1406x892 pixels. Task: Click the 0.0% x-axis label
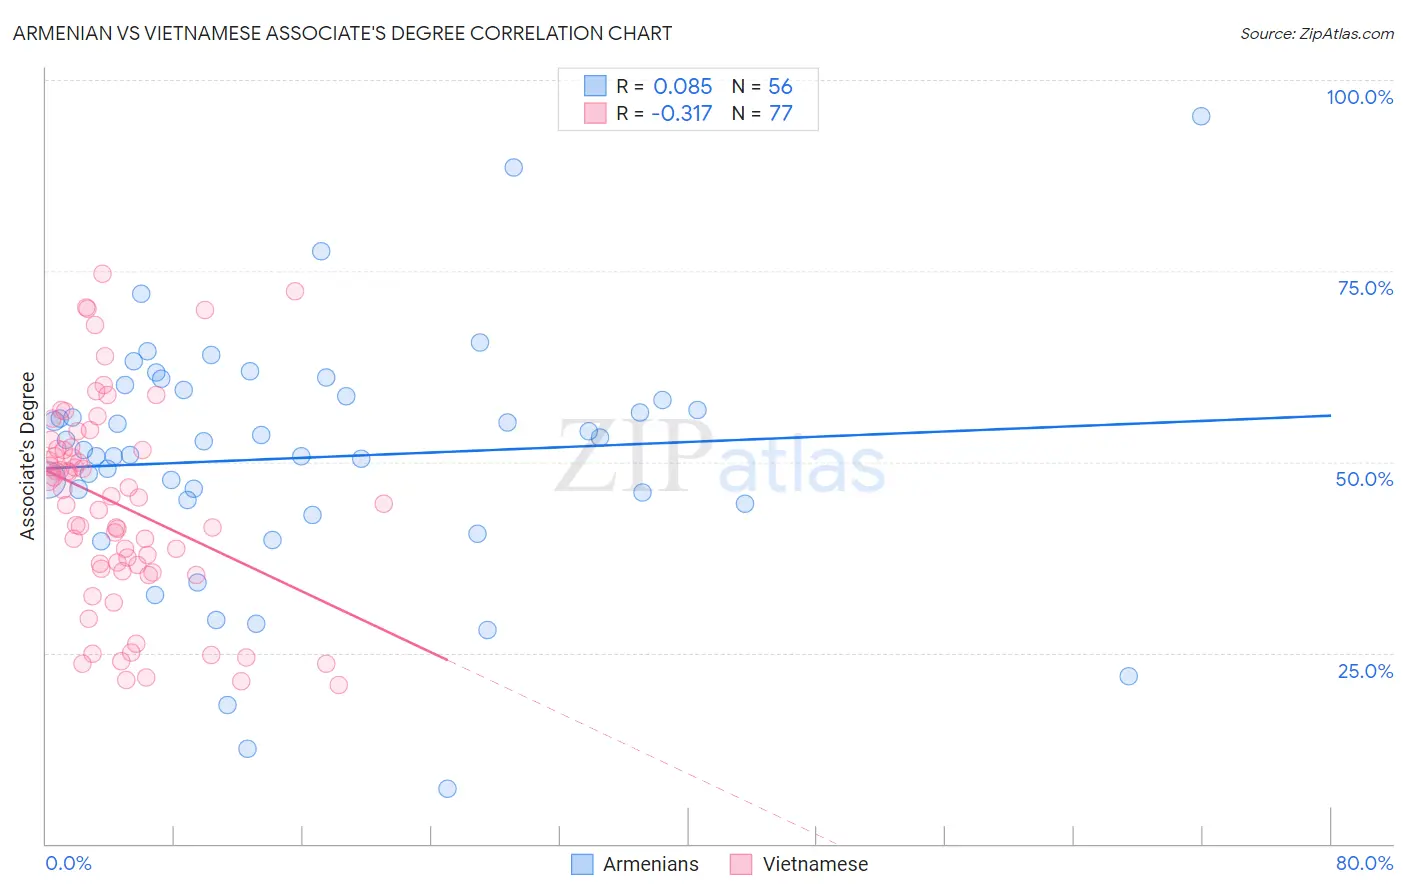[68, 863]
